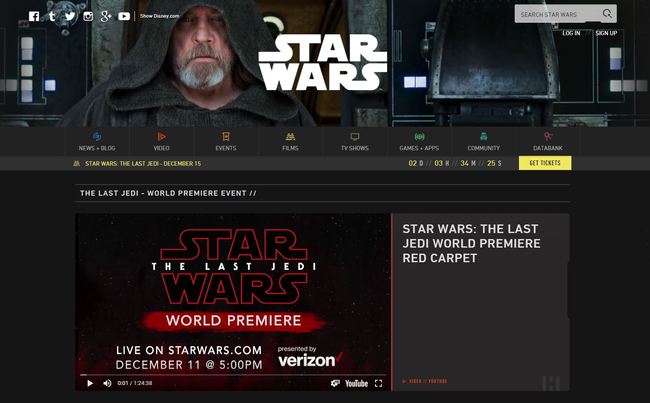Mute the video volume speaker icon
The height and width of the screenshot is (403, 650).
(x=107, y=383)
